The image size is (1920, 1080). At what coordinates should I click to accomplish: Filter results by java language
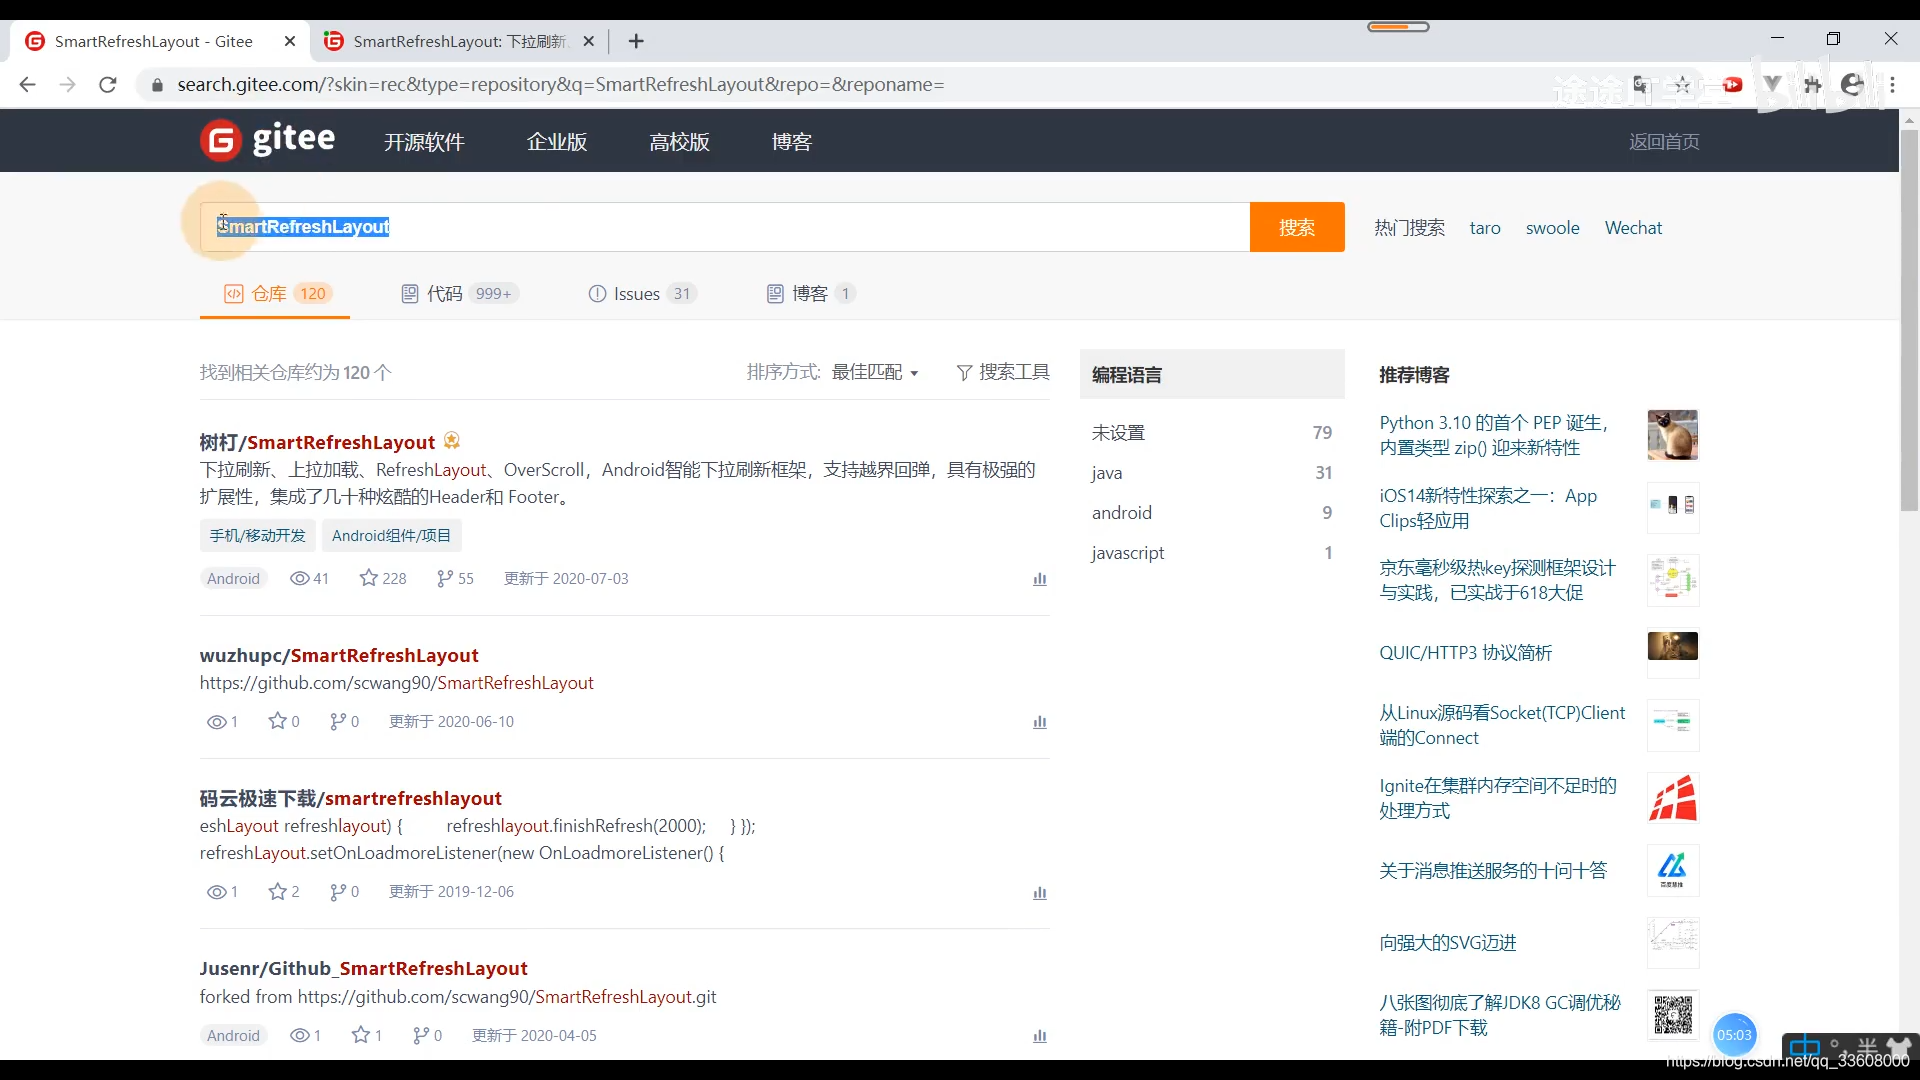[1212, 472]
